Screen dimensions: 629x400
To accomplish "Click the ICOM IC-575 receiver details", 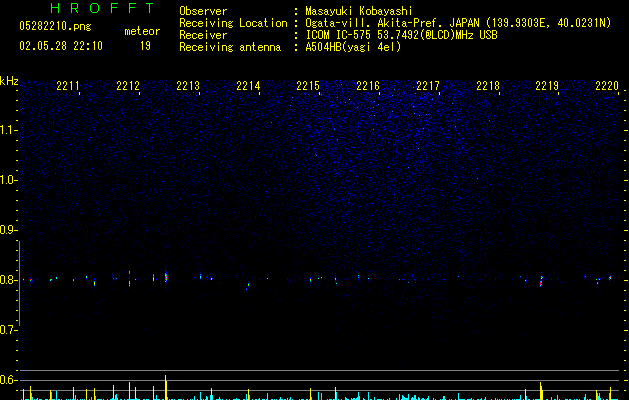I will pos(401,35).
